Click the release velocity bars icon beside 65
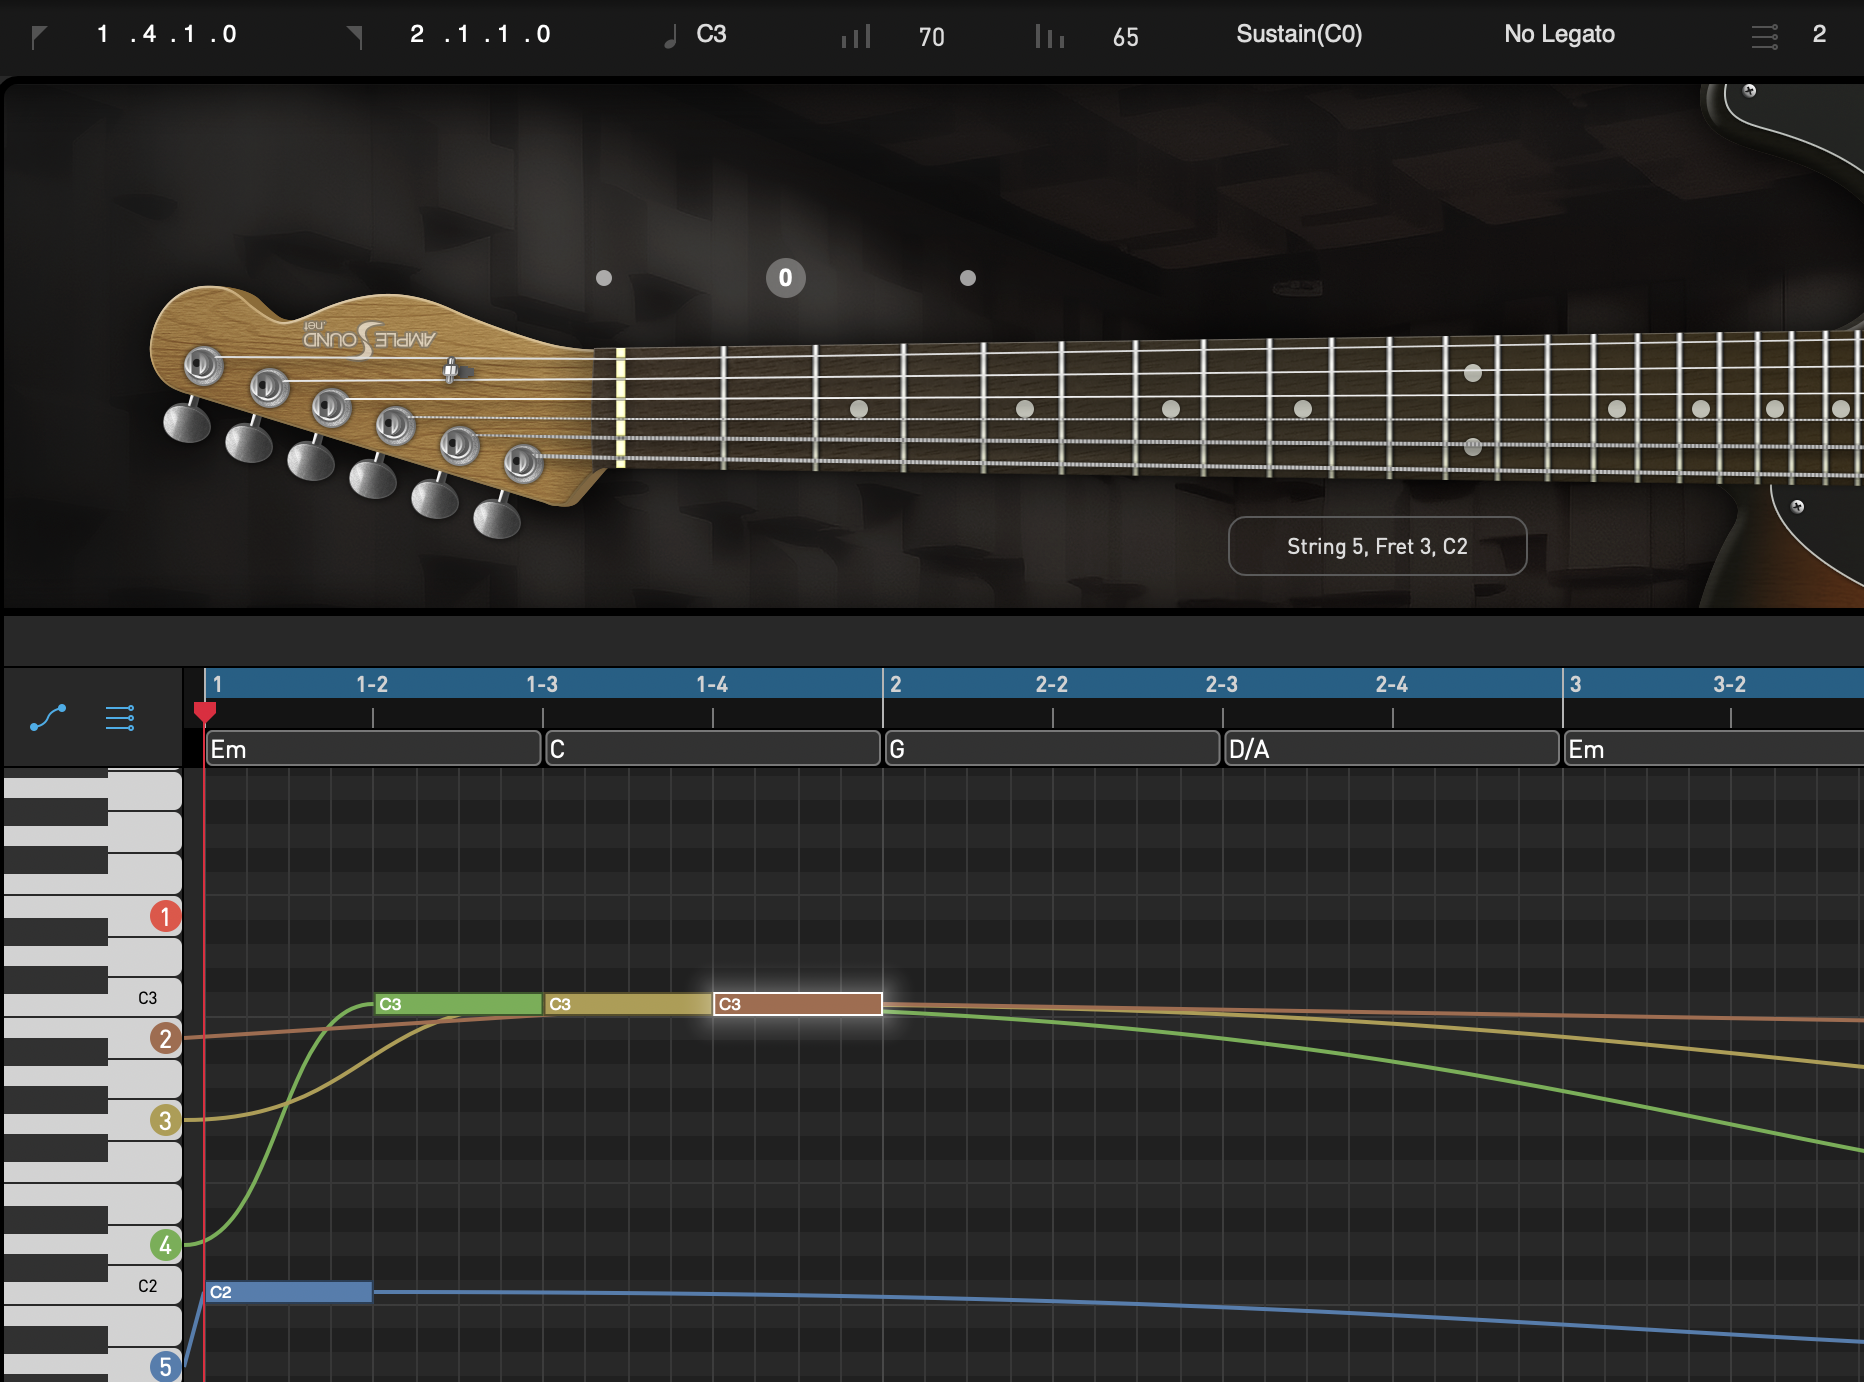 1050,37
